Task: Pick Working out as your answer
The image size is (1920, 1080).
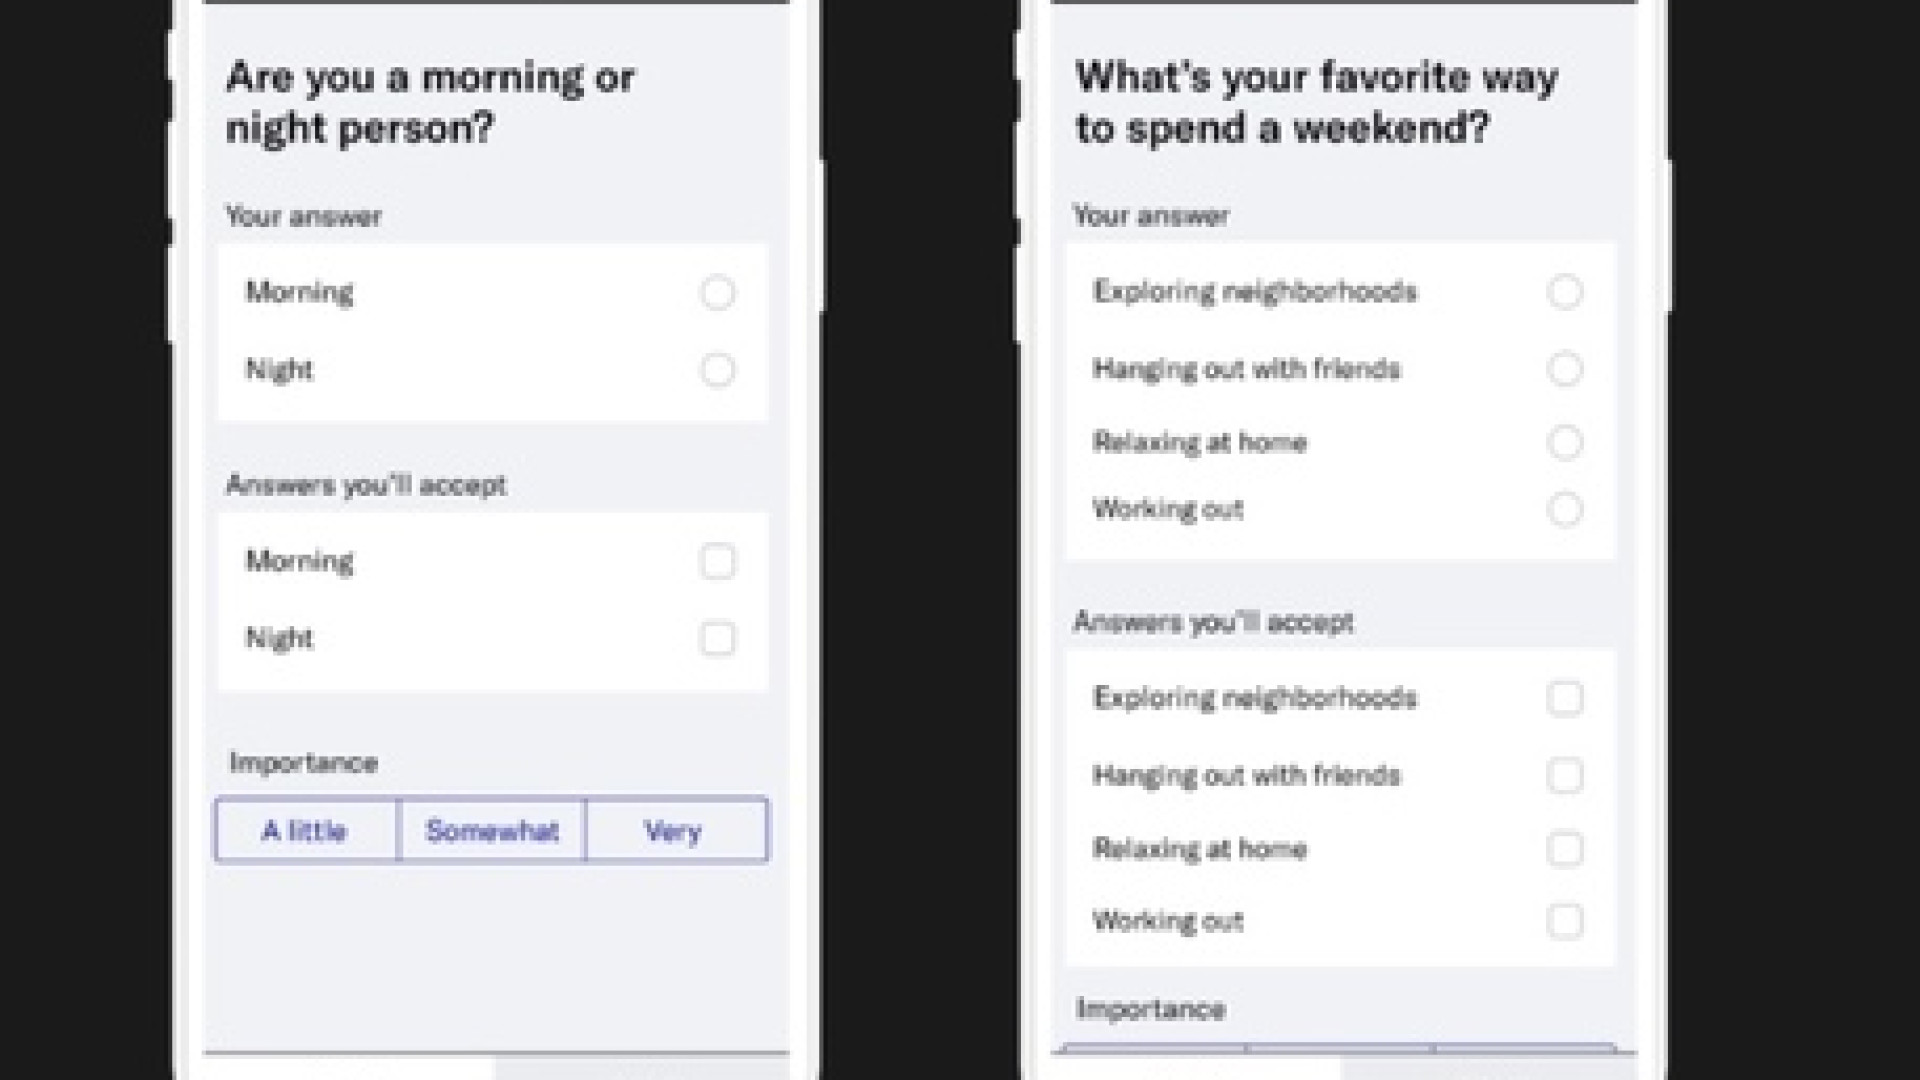Action: point(1564,509)
